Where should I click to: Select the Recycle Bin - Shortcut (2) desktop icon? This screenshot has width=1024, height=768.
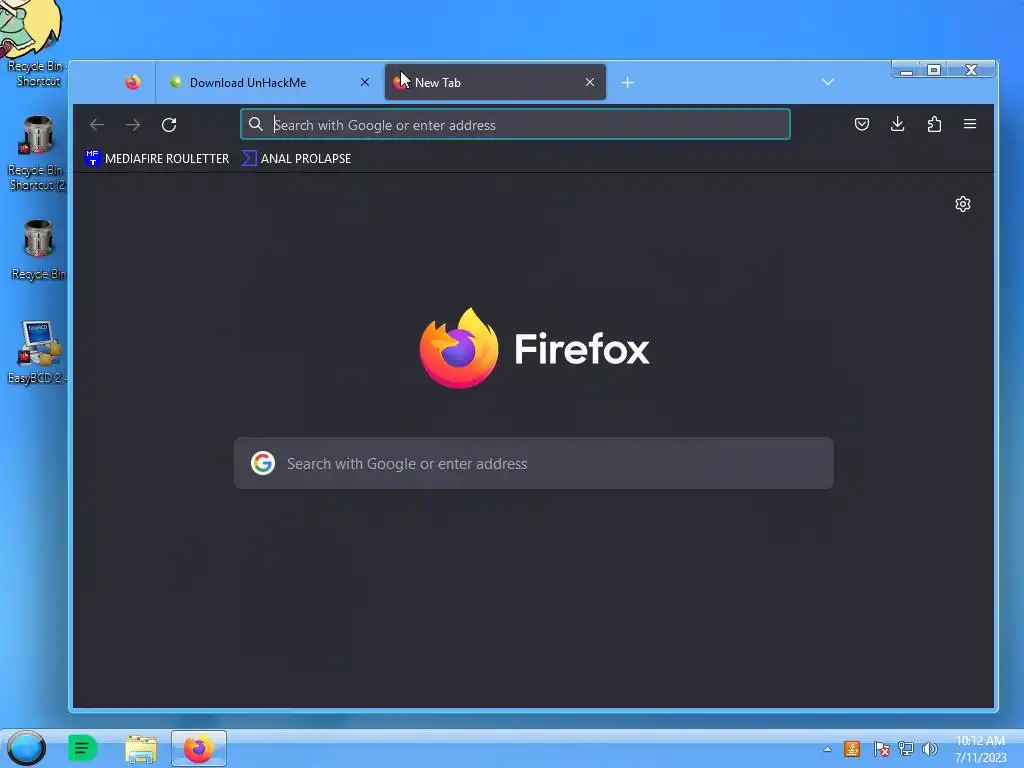click(37, 153)
